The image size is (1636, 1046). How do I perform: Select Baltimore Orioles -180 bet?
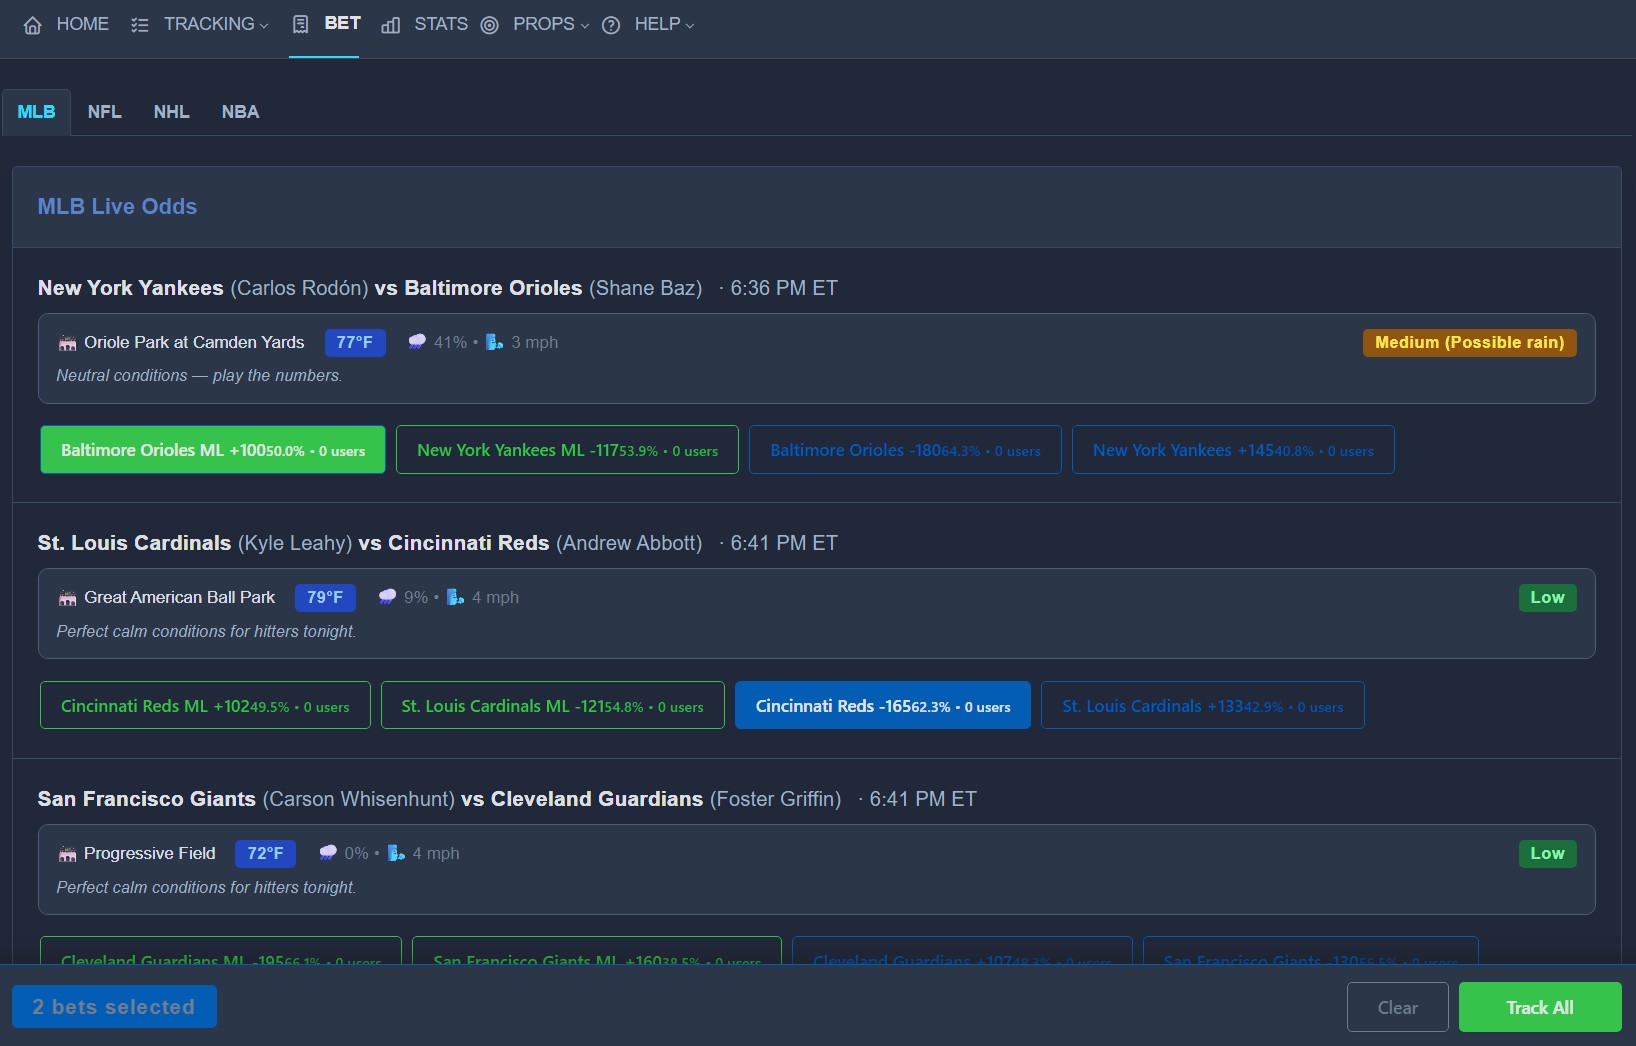click(905, 450)
